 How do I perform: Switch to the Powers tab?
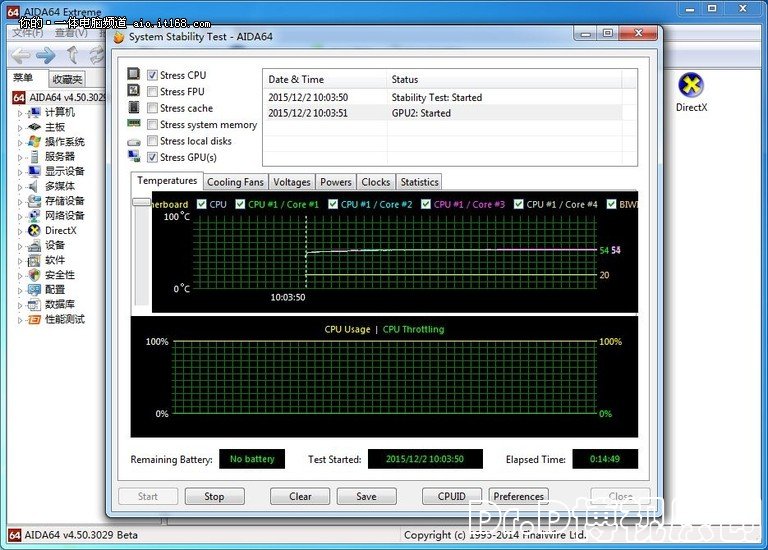tap(336, 182)
